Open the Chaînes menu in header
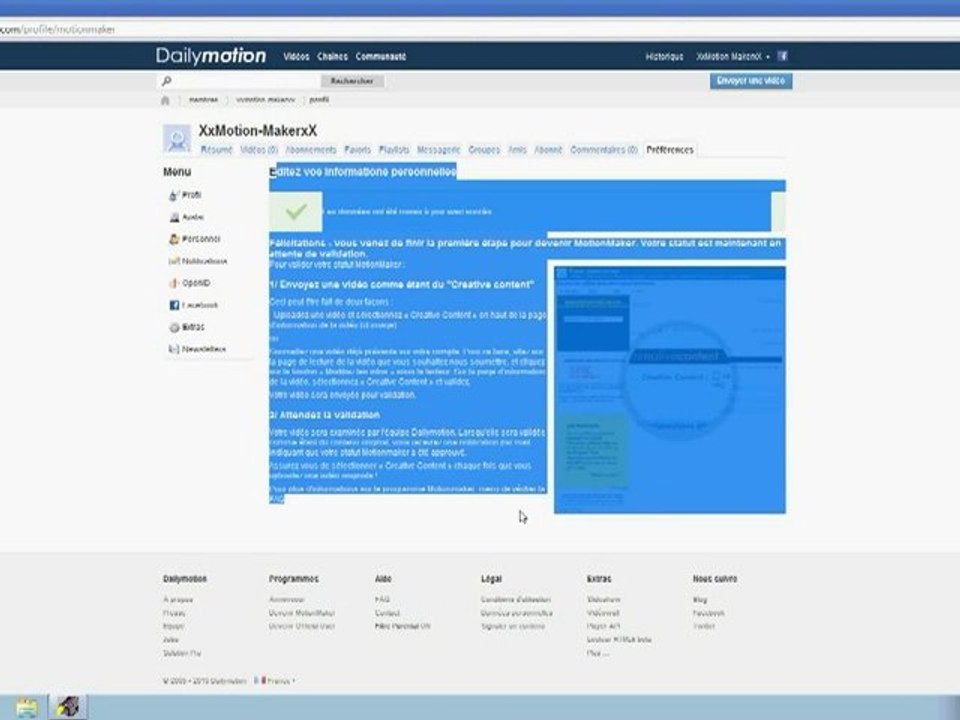The height and width of the screenshot is (720, 960). 332,56
